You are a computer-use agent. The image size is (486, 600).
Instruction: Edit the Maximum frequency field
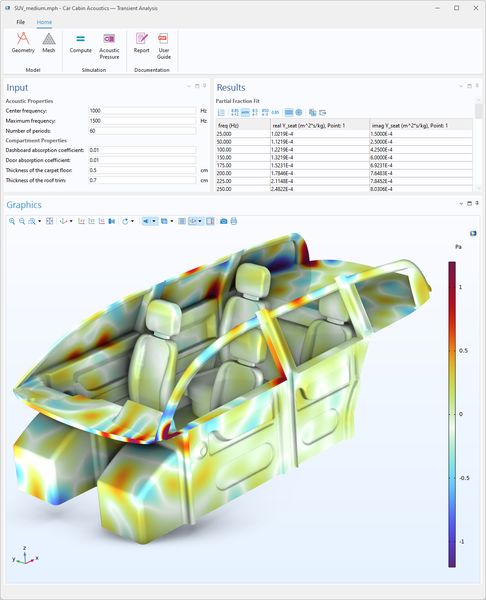click(142, 121)
